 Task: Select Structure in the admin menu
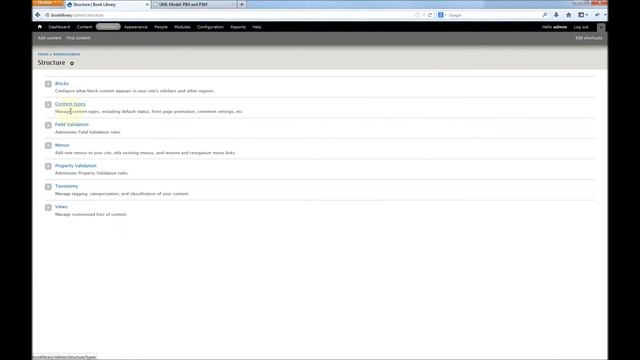click(x=108, y=27)
